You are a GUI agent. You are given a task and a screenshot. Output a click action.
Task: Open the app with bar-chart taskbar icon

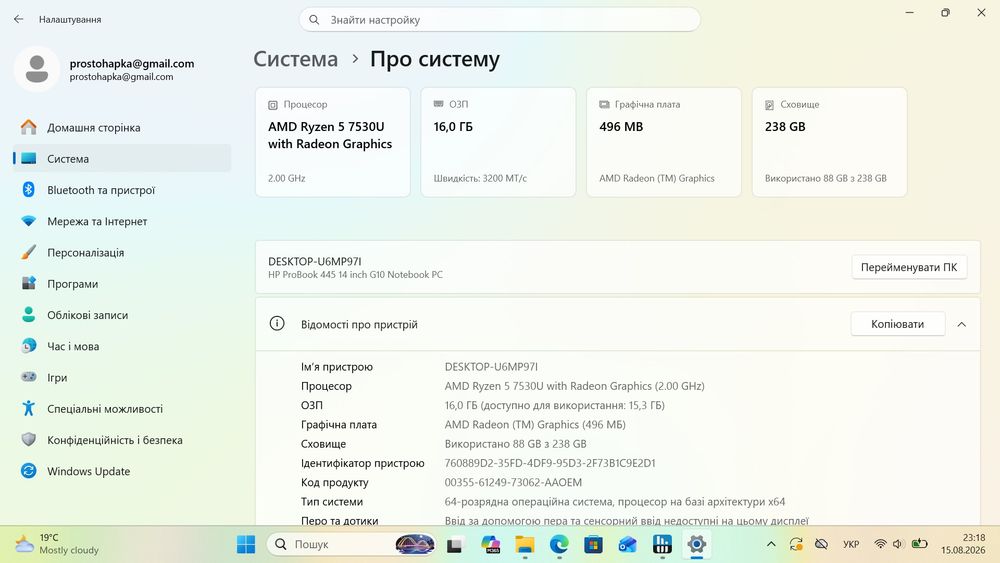pos(662,545)
